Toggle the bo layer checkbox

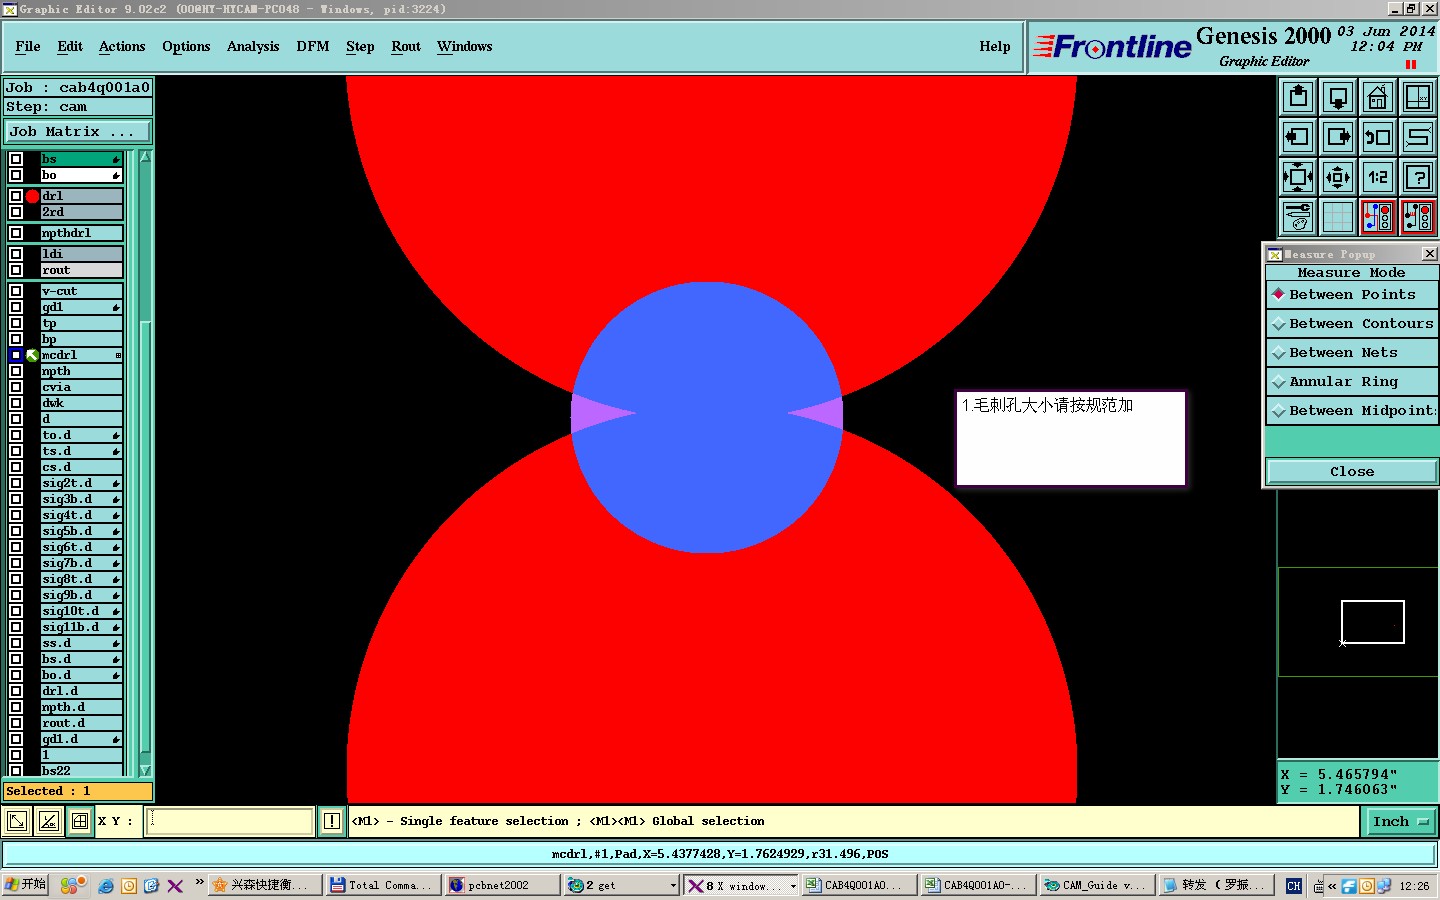click(16, 175)
